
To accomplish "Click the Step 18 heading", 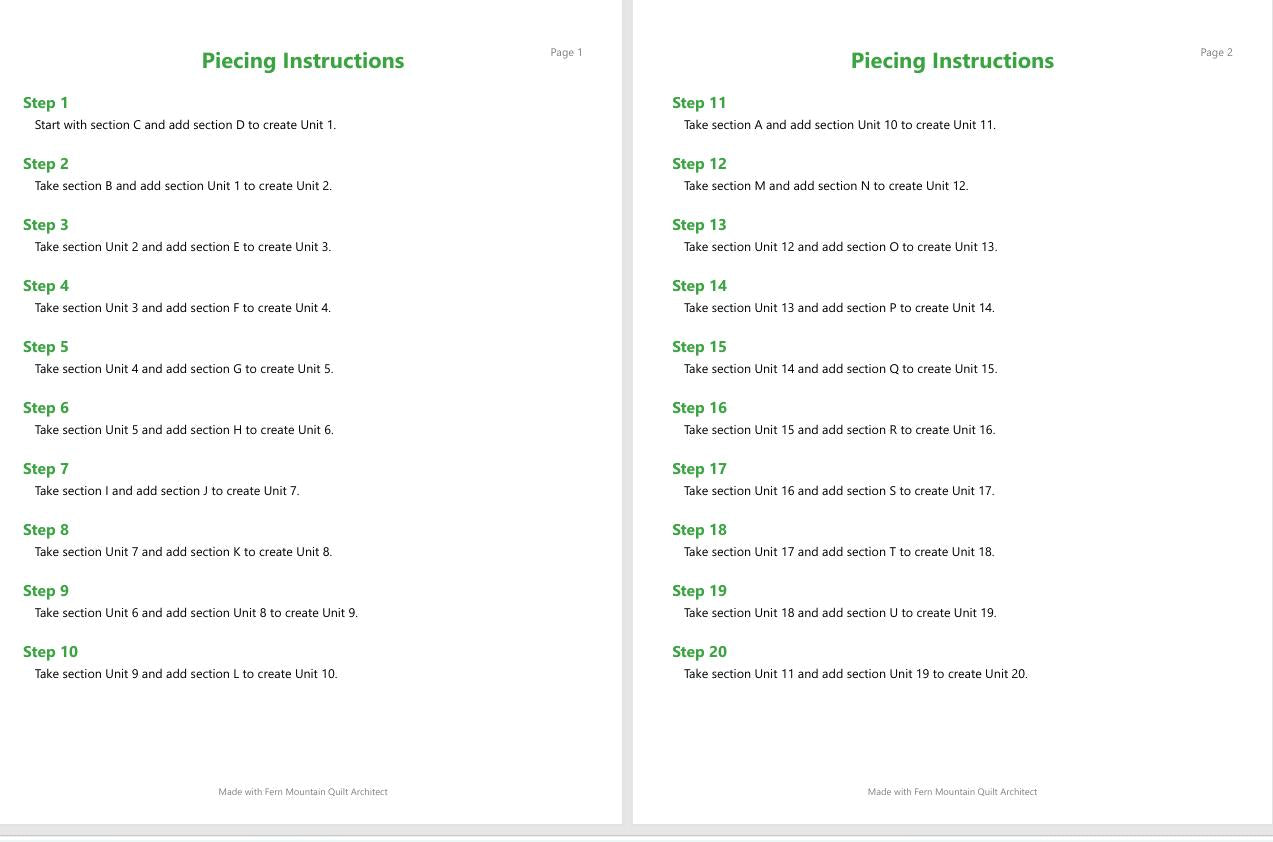I will [699, 530].
